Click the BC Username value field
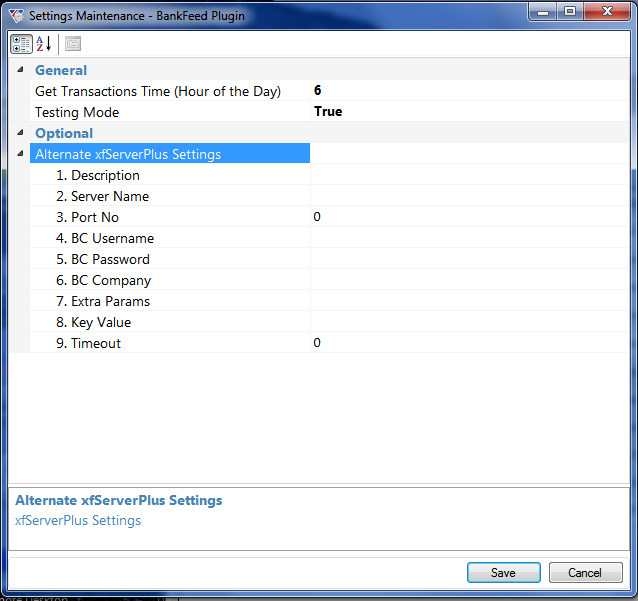The height and width of the screenshot is (601, 638). 470,238
